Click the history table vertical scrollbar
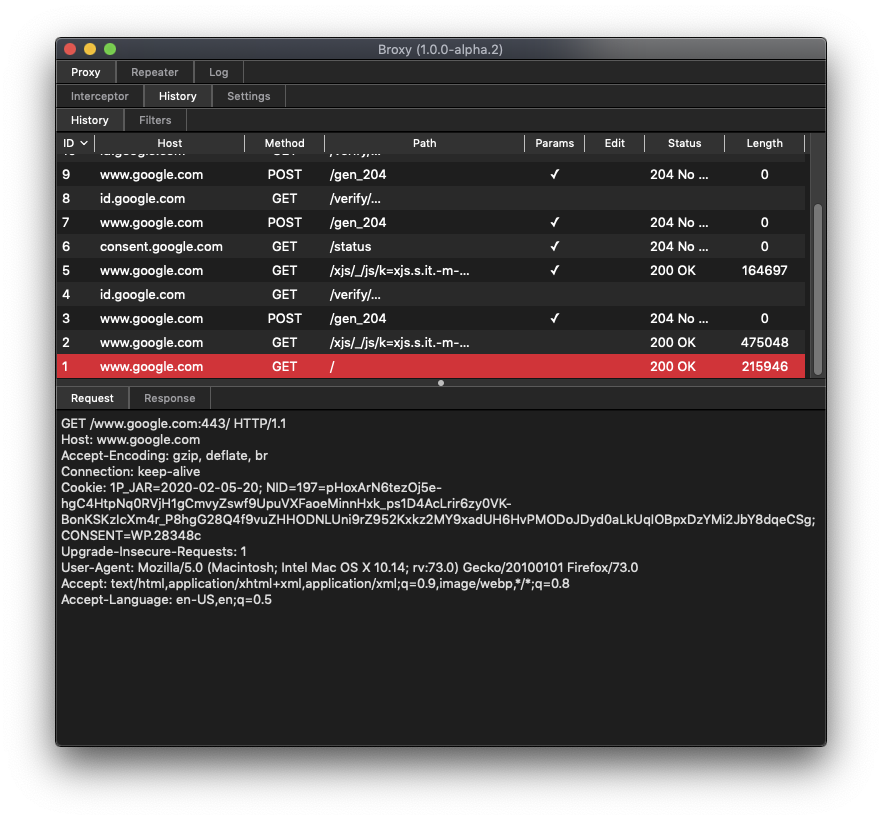The height and width of the screenshot is (820, 882). tap(818, 290)
